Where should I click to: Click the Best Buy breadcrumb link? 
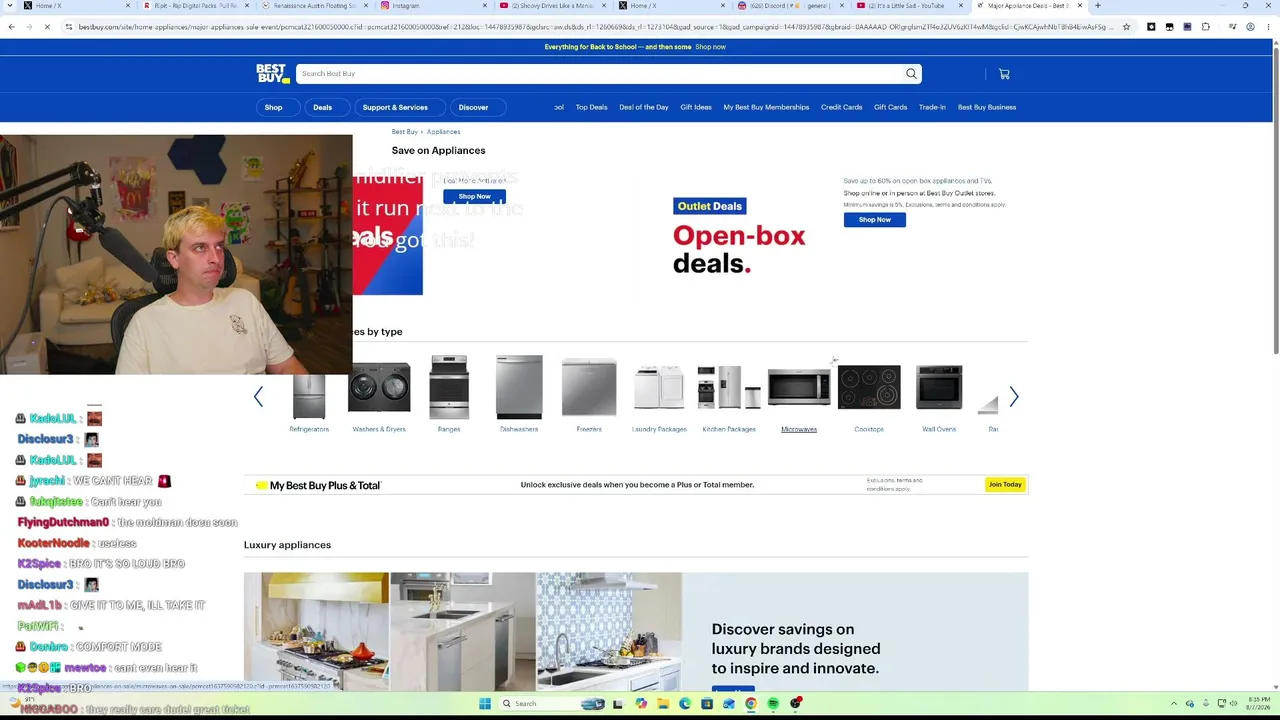pyautogui.click(x=404, y=132)
